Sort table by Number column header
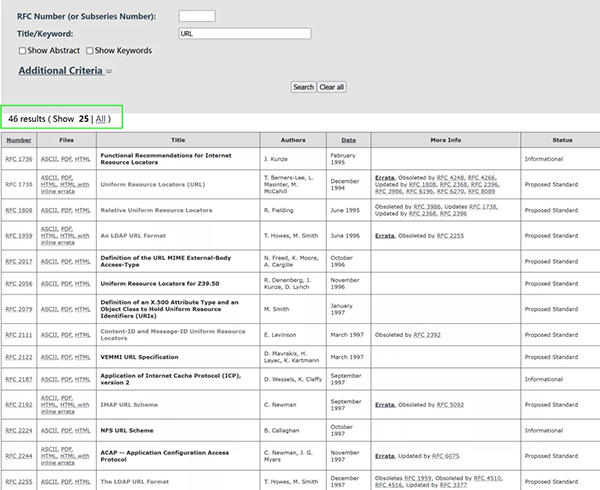The image size is (600, 490). pyautogui.click(x=19, y=140)
